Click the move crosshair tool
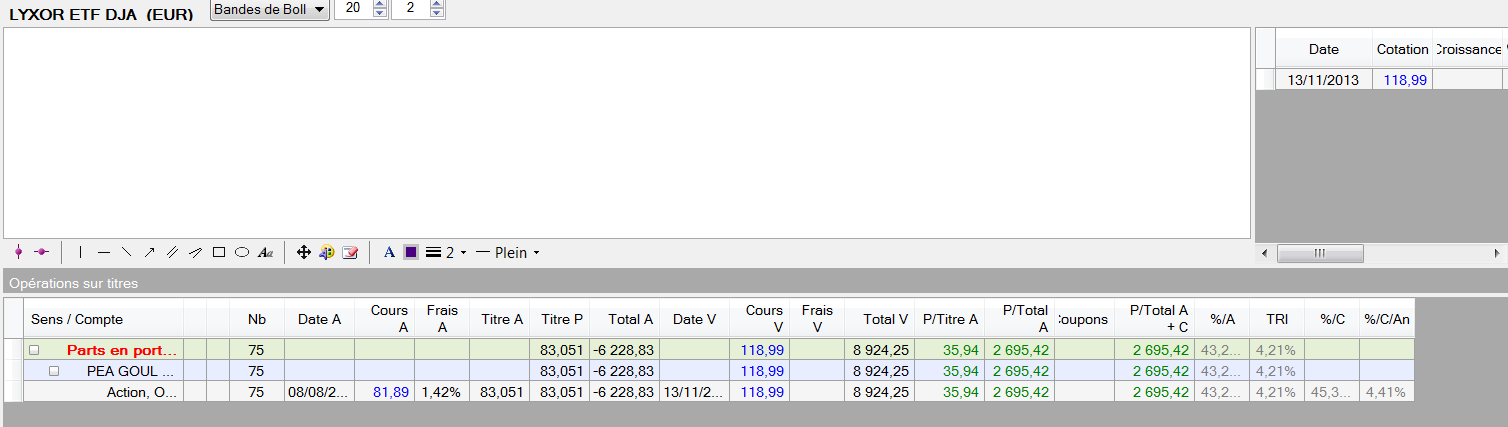This screenshot has height=427, width=1508. pos(304,253)
